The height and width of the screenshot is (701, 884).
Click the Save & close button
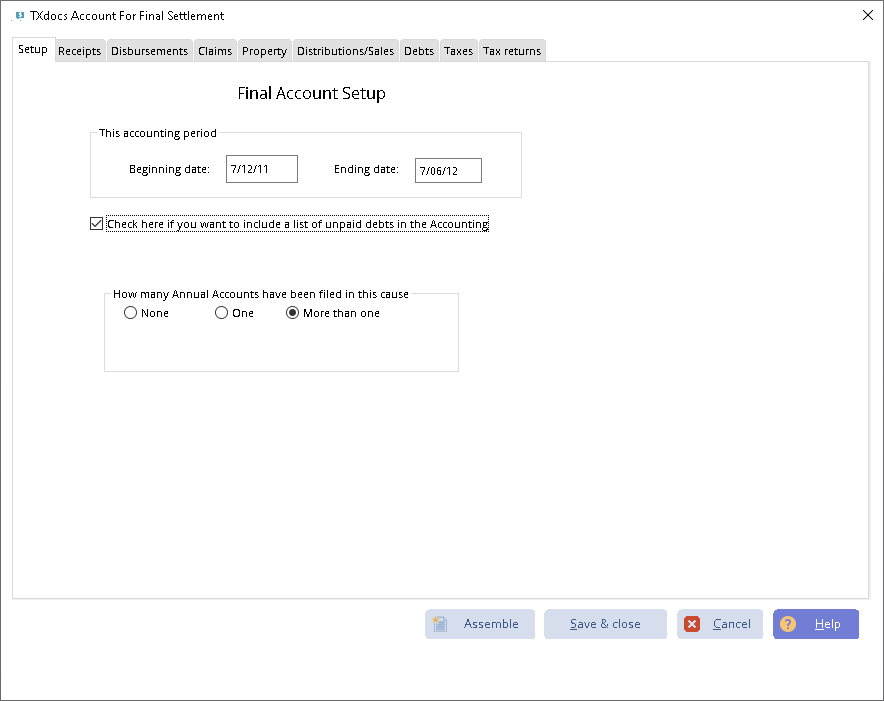tap(605, 623)
